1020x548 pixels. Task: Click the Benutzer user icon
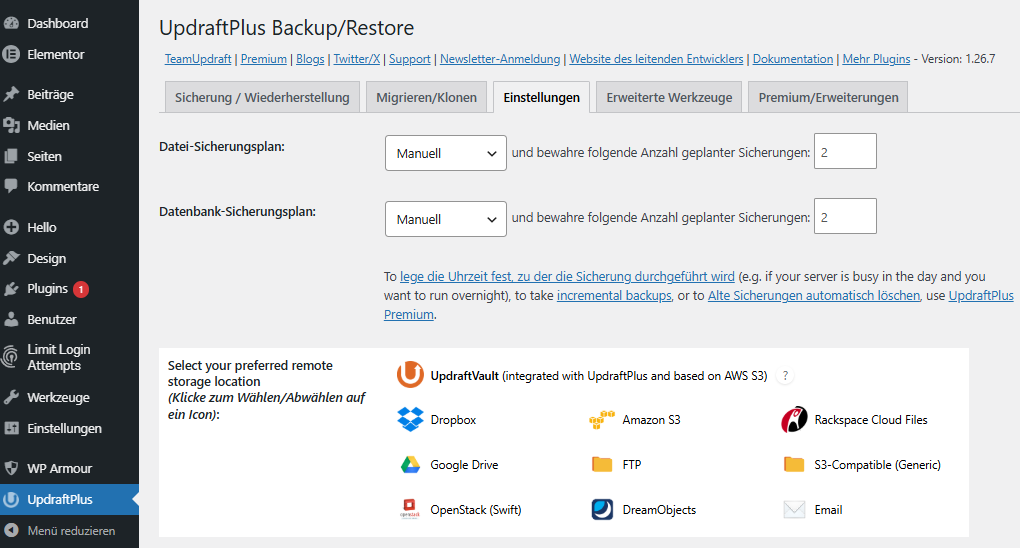point(11,319)
